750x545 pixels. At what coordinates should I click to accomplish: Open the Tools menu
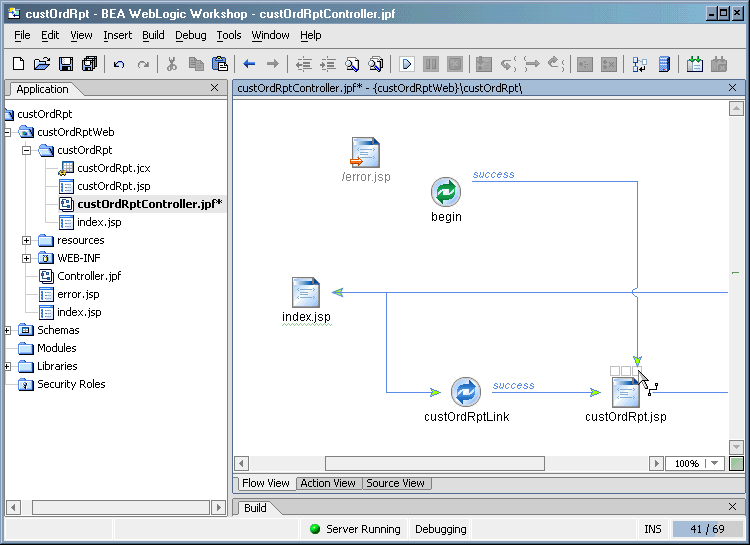coord(229,35)
